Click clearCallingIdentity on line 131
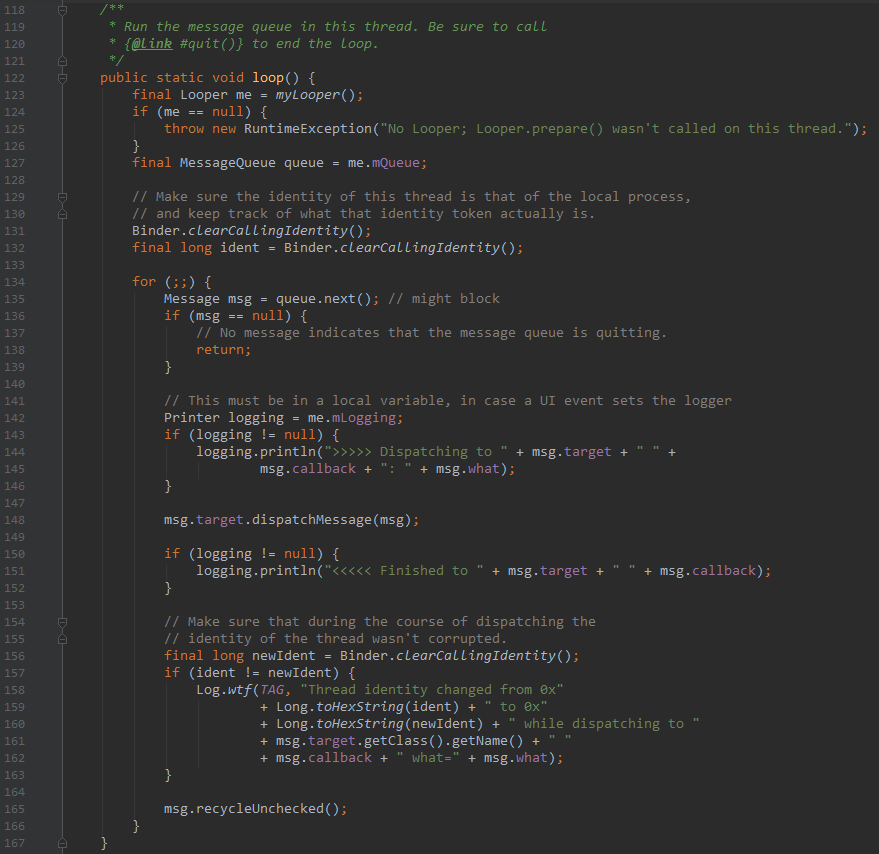This screenshot has height=854, width=879. [268, 230]
